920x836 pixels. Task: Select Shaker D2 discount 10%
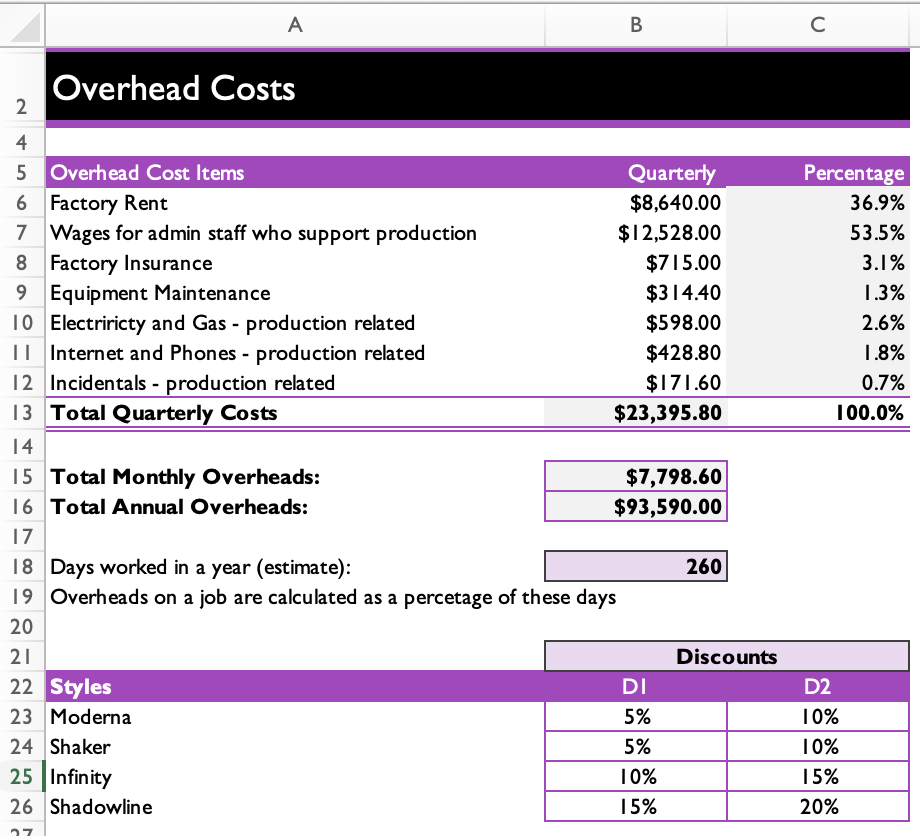[x=818, y=746]
